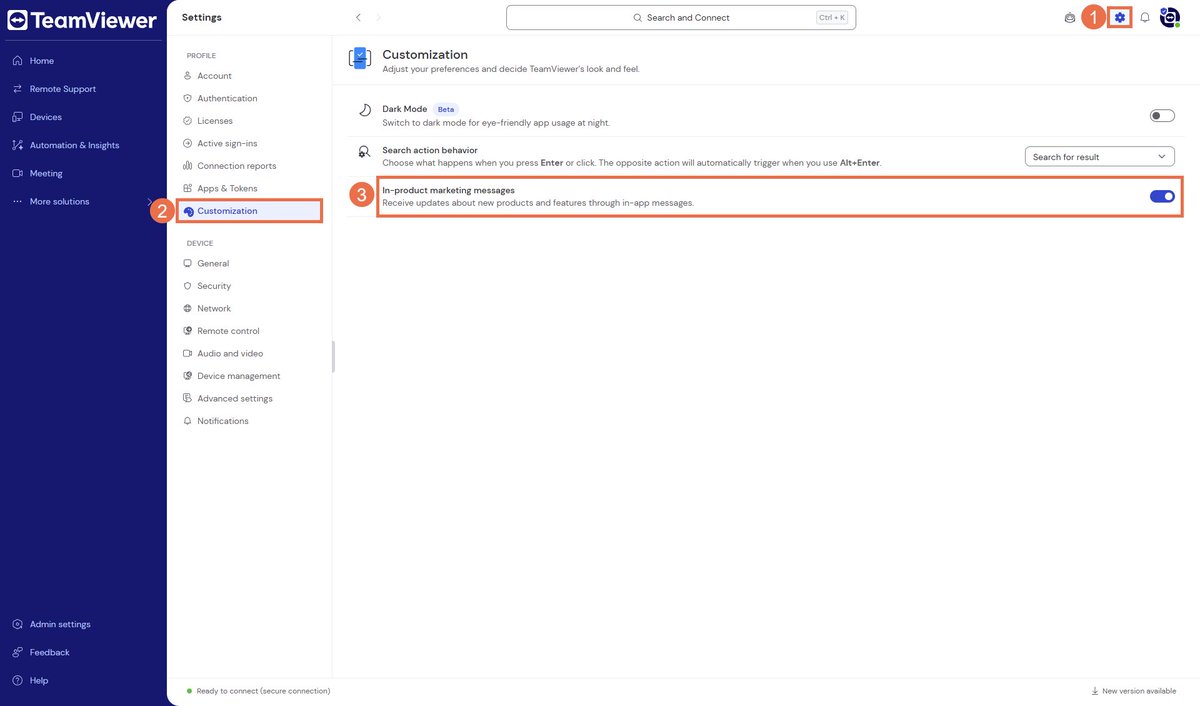
Task: Open the Search for result dropdown
Action: pyautogui.click(x=1100, y=156)
